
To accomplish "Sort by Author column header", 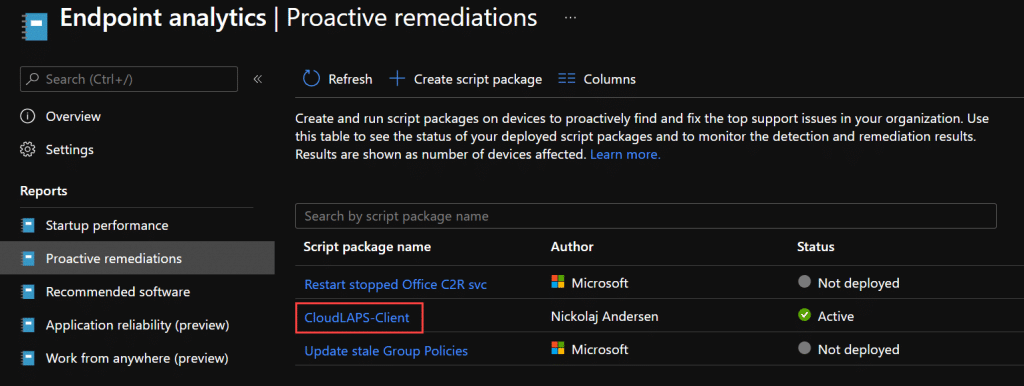I will coord(572,247).
